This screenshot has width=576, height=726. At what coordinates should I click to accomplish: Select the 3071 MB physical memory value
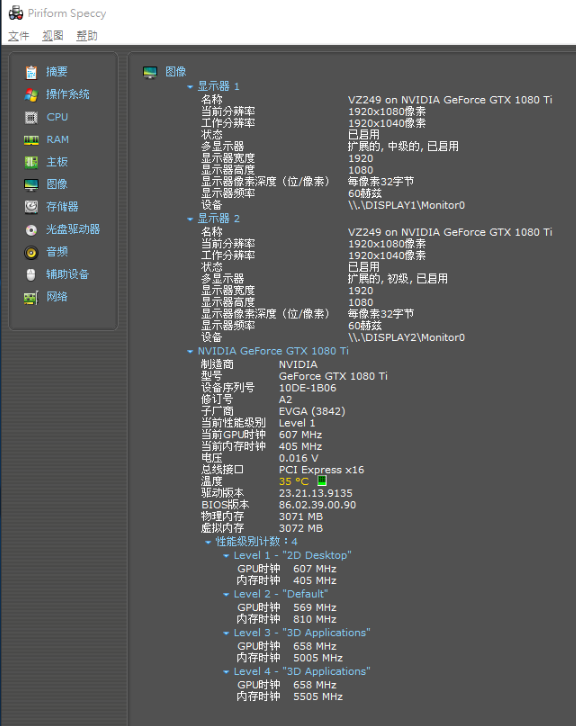[301, 516]
